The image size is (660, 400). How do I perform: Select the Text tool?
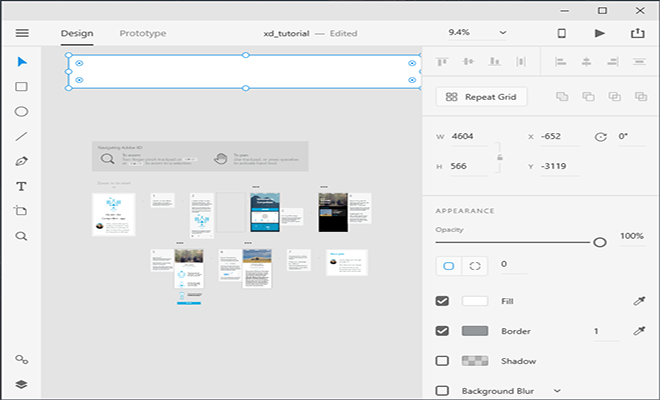click(x=21, y=187)
